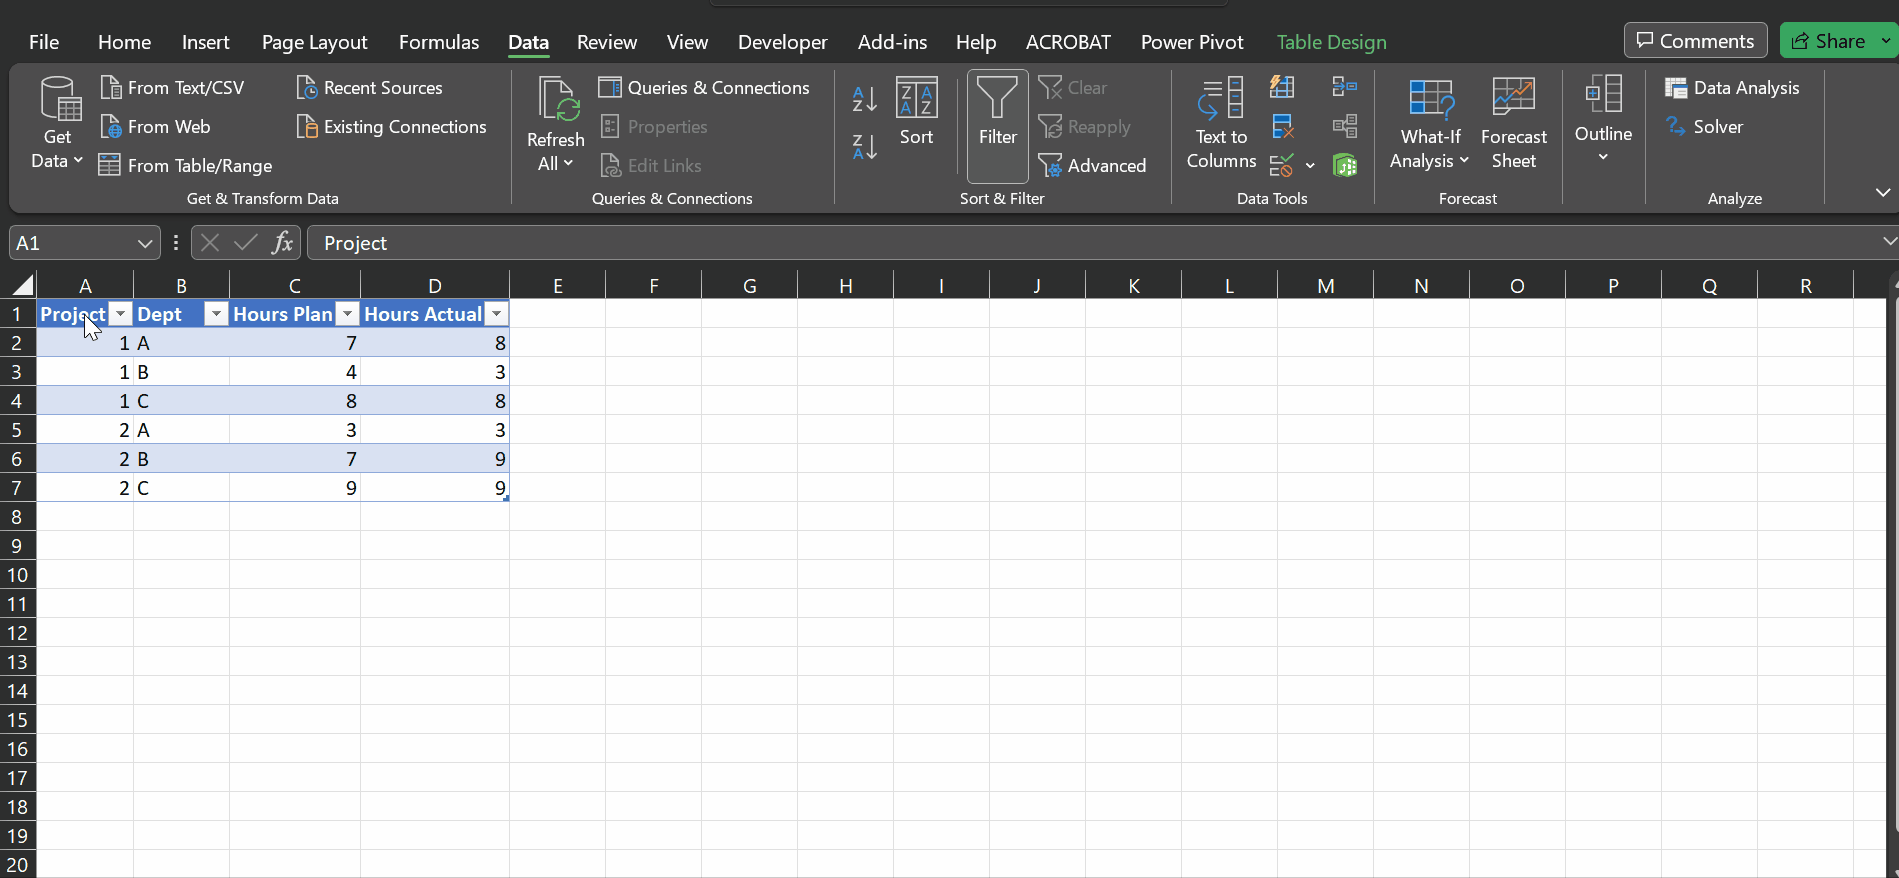This screenshot has height=878, width=1899.
Task: Click the green Share button
Action: pyautogui.click(x=1827, y=41)
